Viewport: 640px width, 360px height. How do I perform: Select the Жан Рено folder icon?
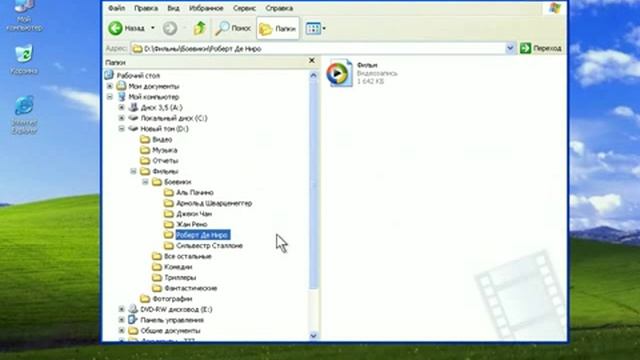(x=169, y=224)
